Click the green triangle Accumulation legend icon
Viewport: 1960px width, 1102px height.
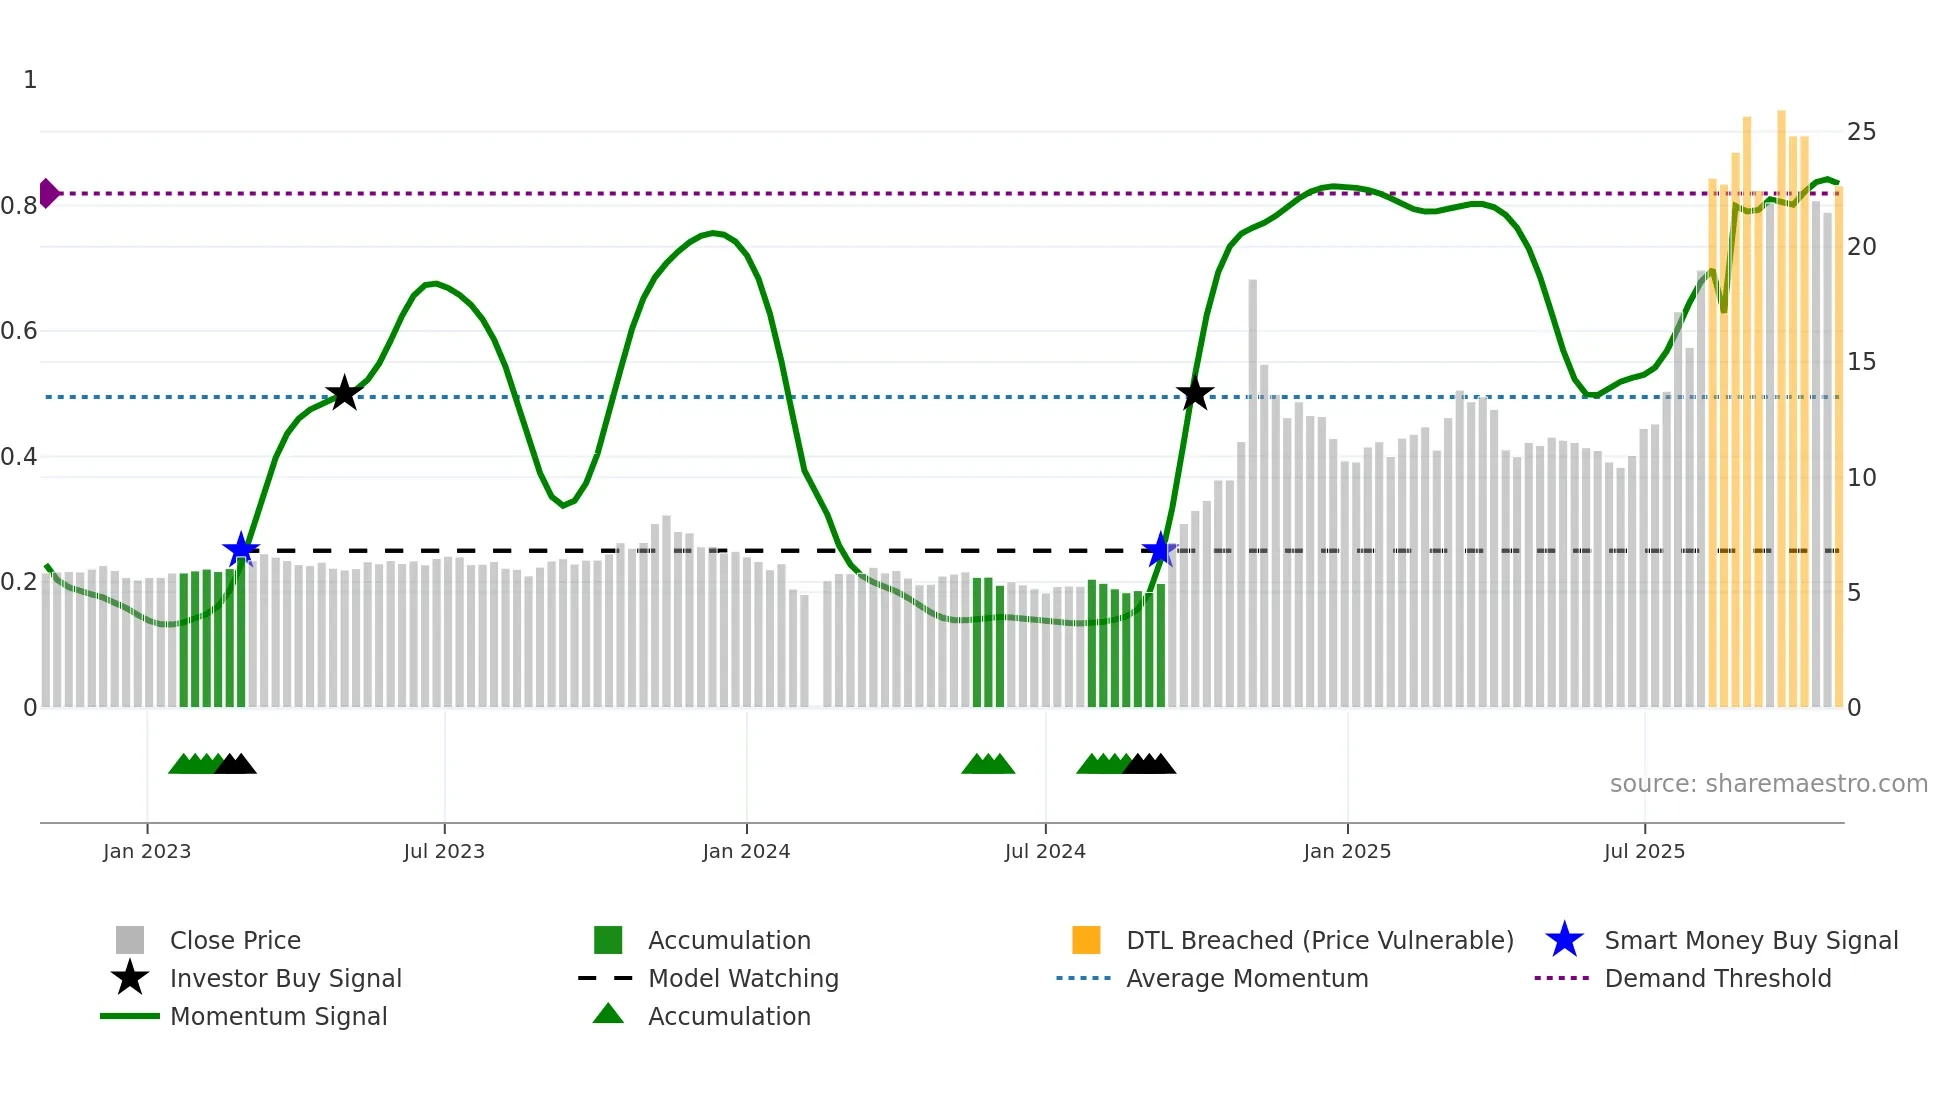click(608, 1015)
